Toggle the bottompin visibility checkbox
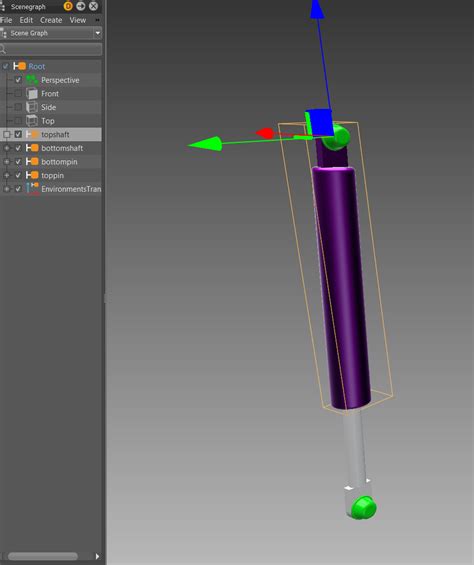474x565 pixels. 18,162
